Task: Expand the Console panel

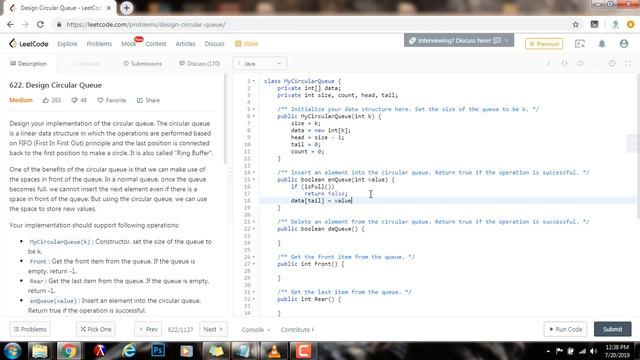Action: 256,329
